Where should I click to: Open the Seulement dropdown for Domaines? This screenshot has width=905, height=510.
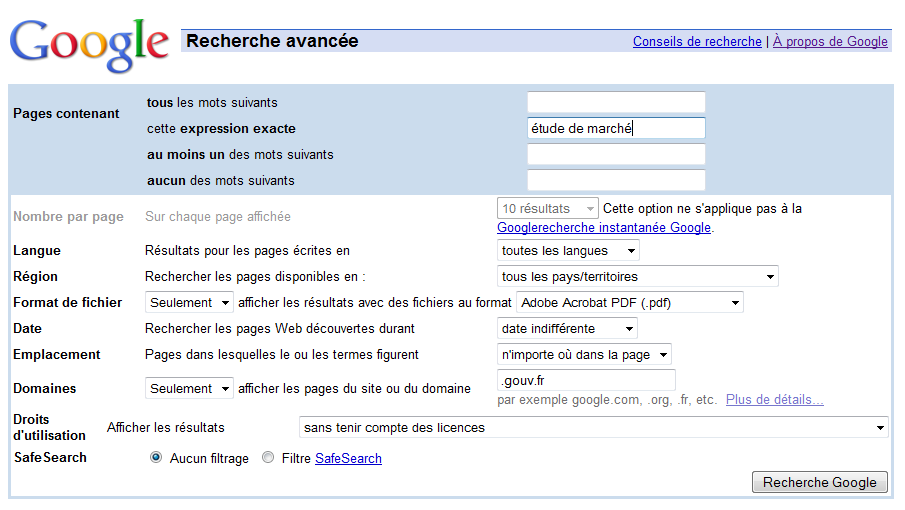point(189,388)
